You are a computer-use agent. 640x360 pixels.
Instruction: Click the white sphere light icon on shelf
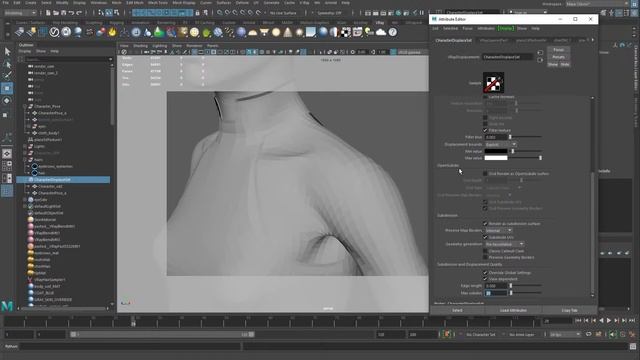tap(276, 32)
